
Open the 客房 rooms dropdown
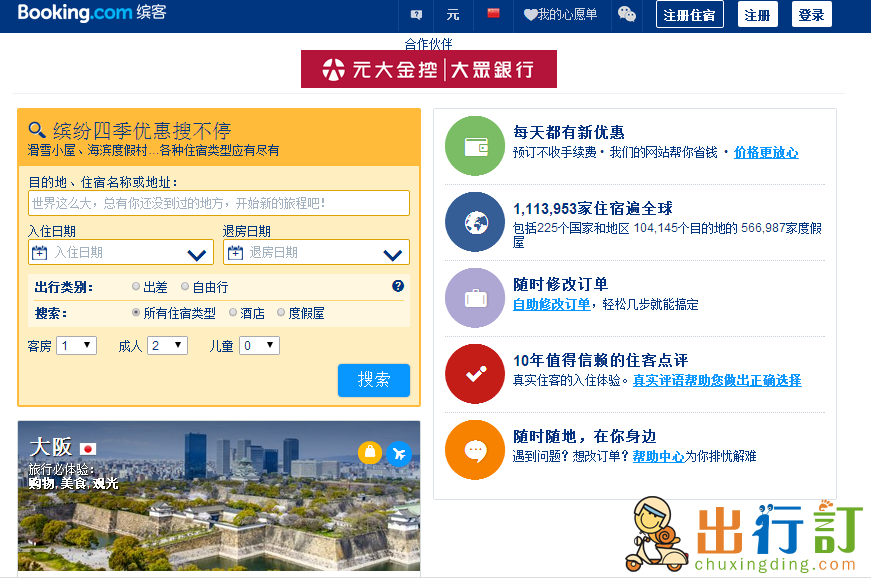(x=77, y=345)
